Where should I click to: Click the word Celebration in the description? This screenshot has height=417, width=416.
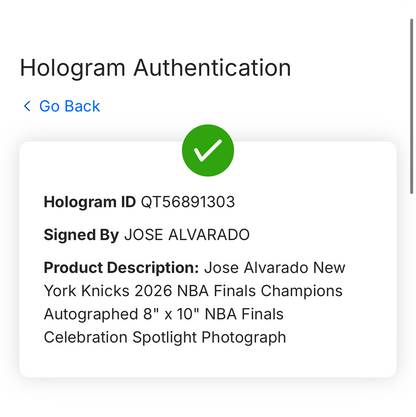86,337
